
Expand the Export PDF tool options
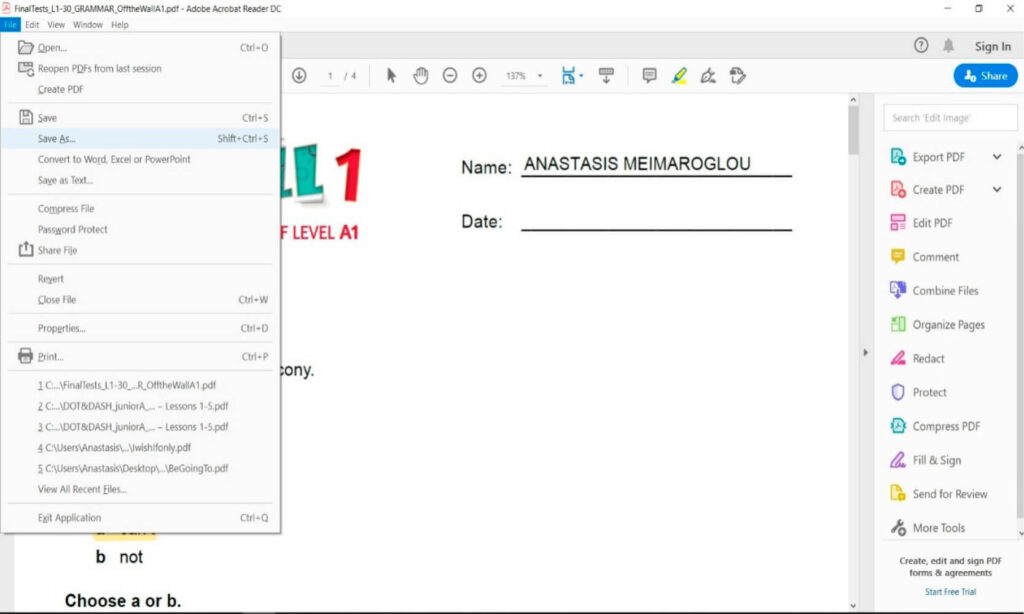[x=997, y=157]
